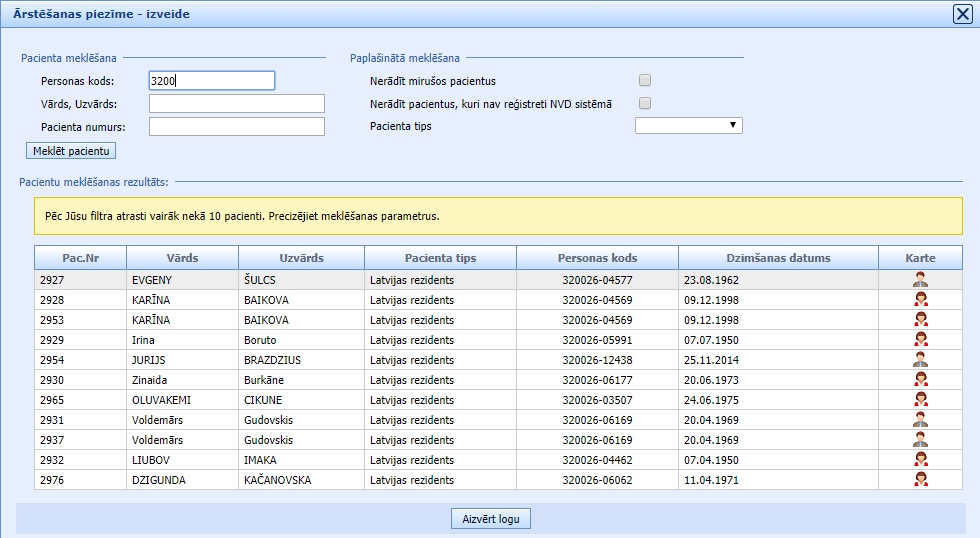Open card icon for patient number 2928
Viewport: 980px width, 538px height.
pos(920,300)
